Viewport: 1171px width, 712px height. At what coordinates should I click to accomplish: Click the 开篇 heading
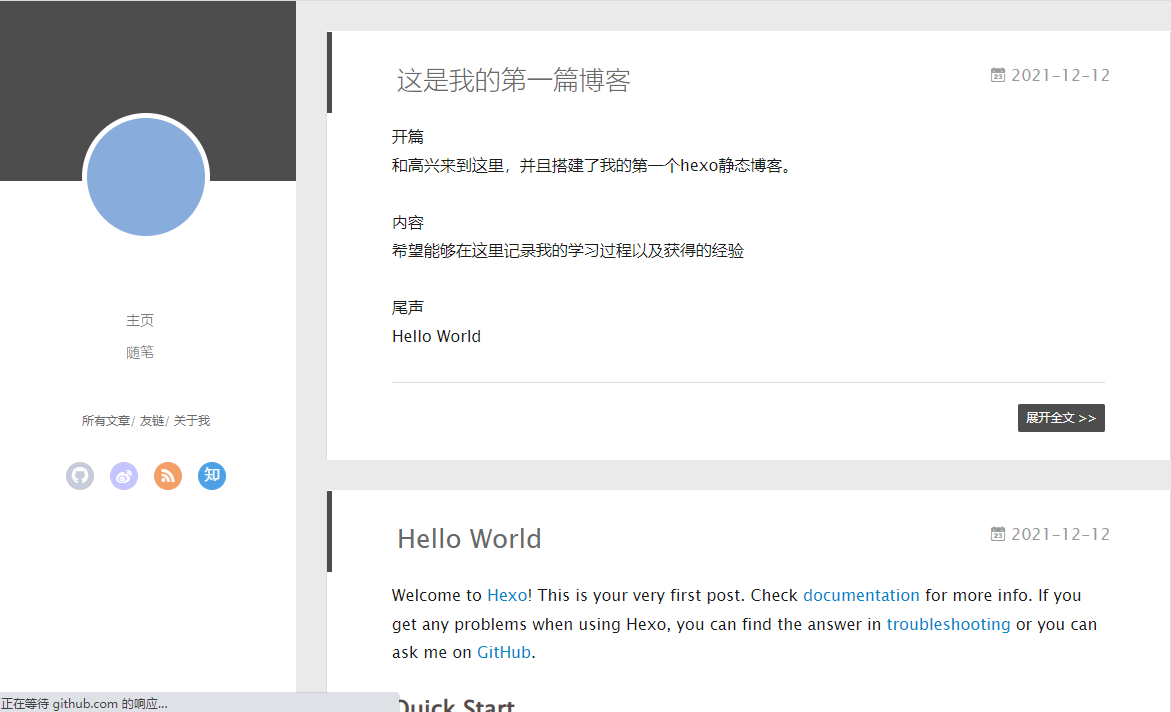pos(408,137)
